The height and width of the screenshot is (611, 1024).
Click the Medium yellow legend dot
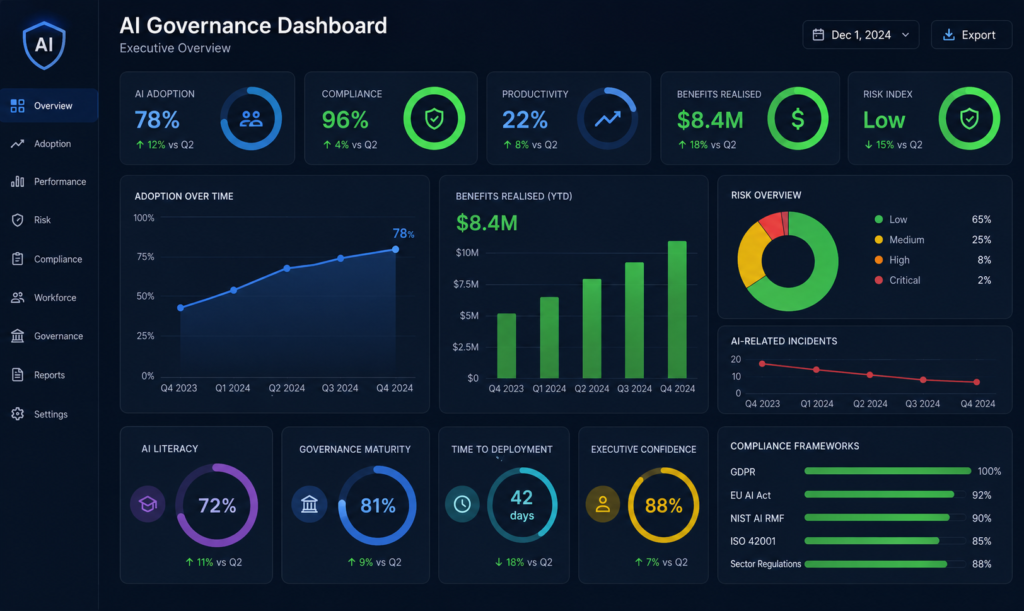[878, 240]
